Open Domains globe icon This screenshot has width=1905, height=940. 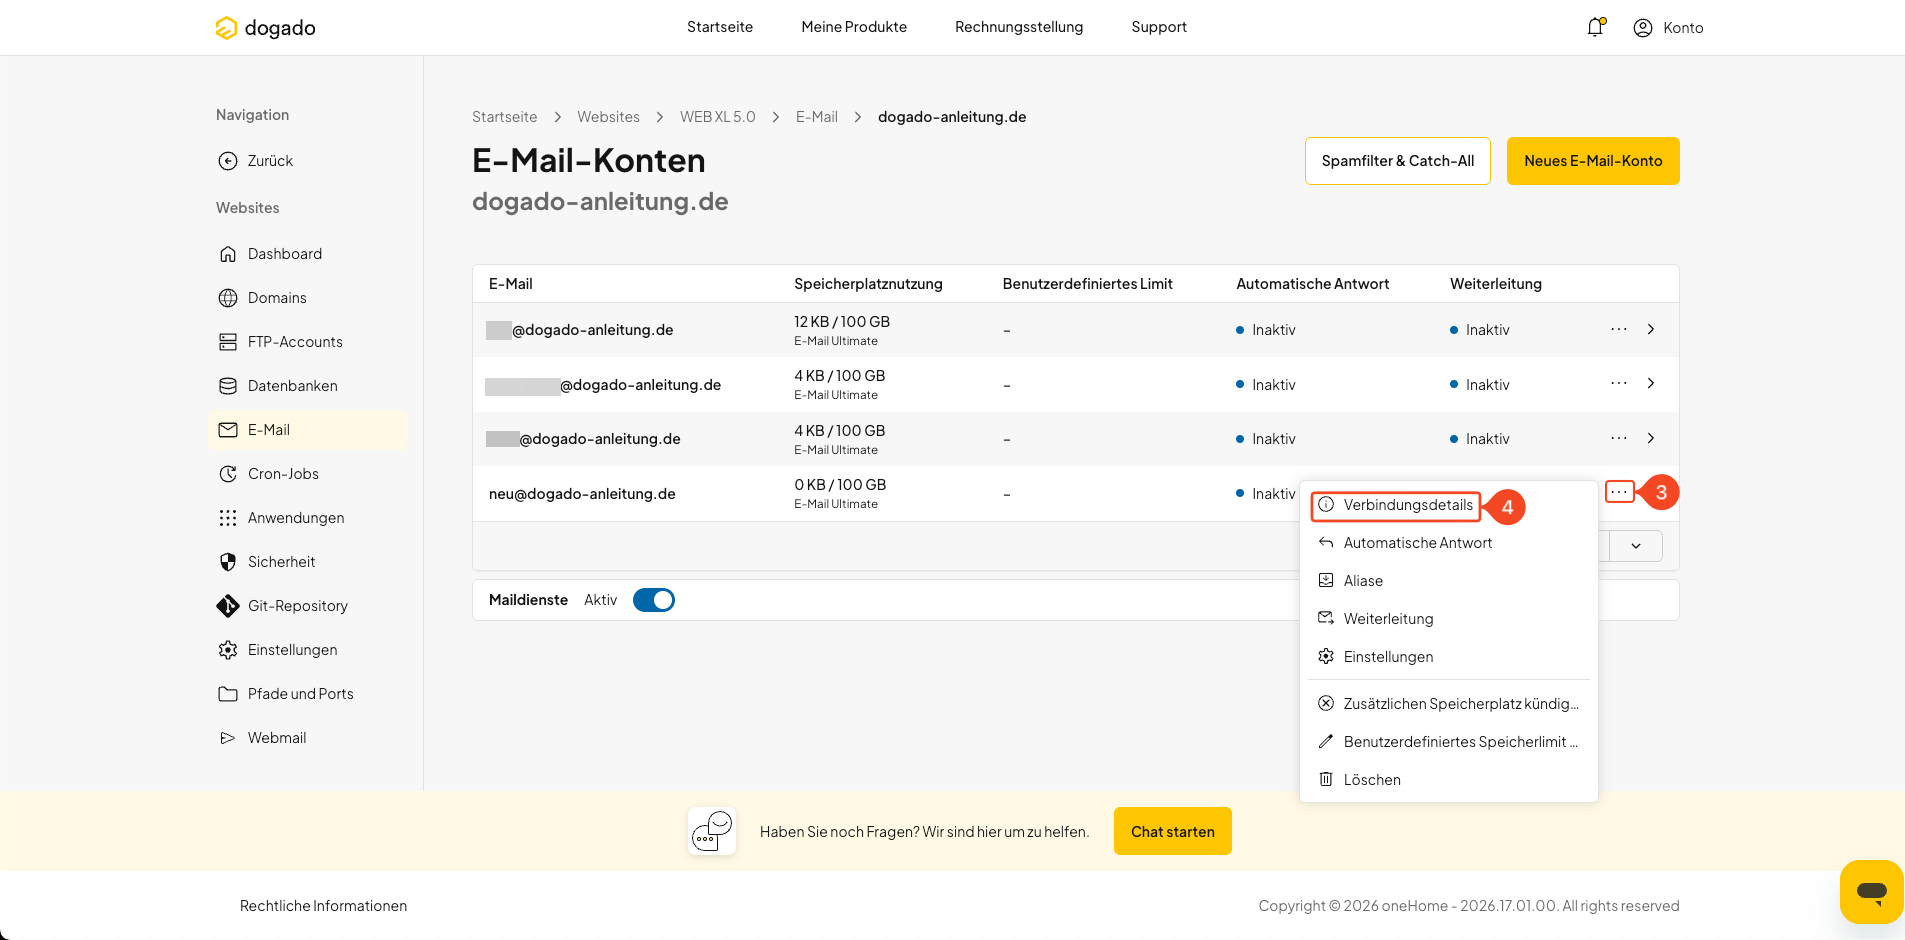(228, 298)
